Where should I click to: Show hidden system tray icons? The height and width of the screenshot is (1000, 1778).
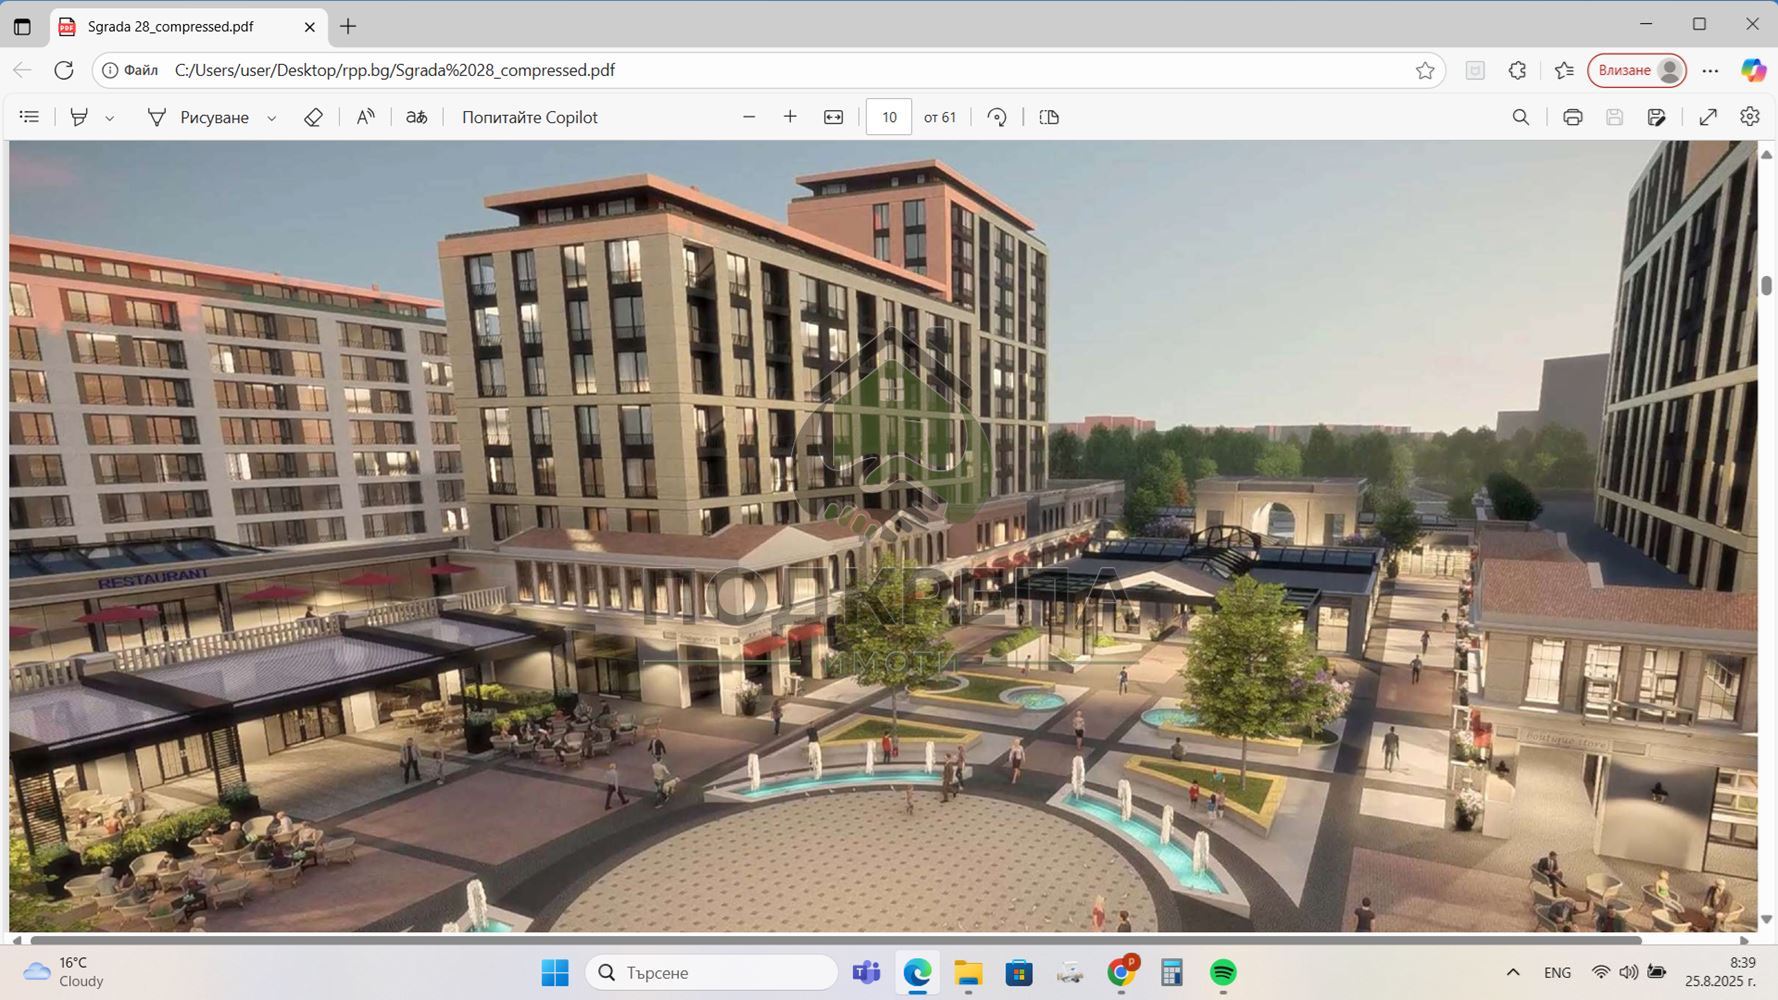1512,972
